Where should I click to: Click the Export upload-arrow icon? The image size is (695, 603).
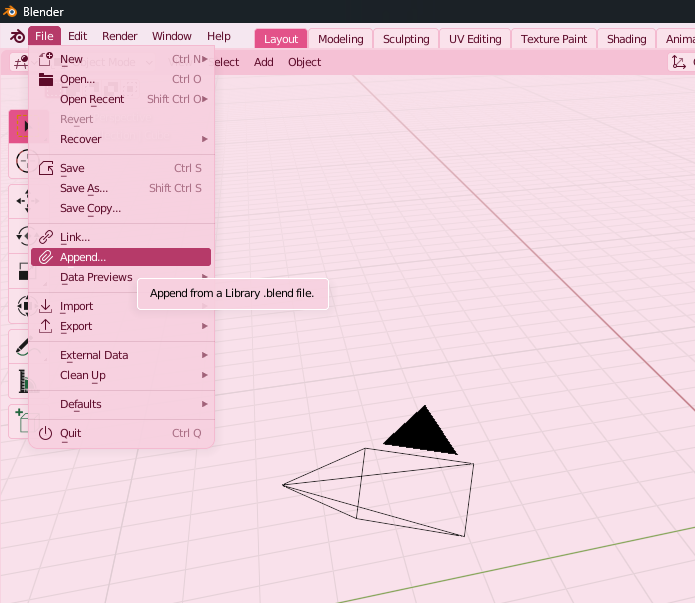coord(46,326)
